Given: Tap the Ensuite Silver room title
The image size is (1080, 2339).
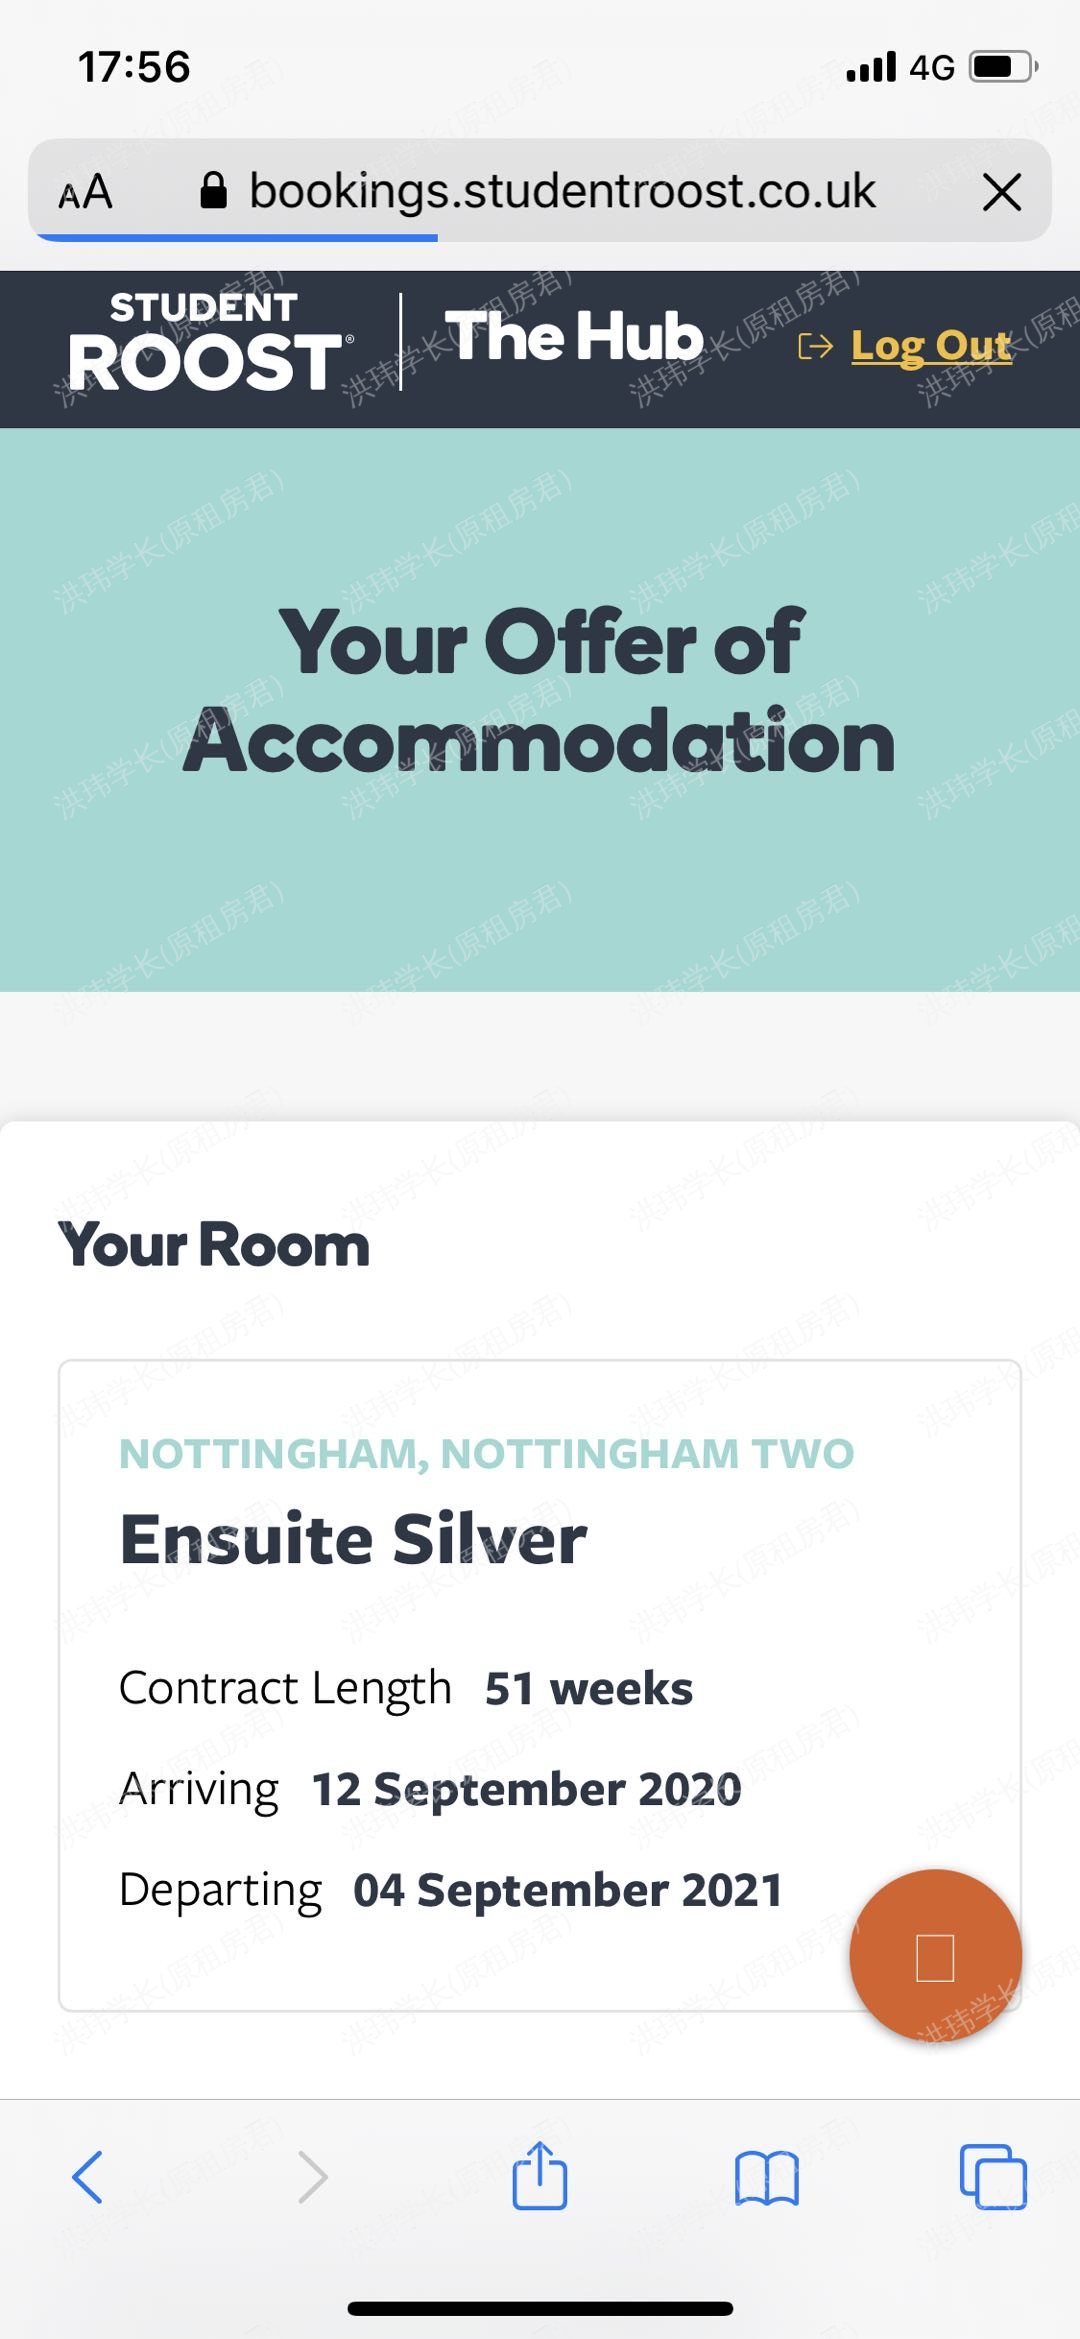Looking at the screenshot, I should pos(353,1539).
